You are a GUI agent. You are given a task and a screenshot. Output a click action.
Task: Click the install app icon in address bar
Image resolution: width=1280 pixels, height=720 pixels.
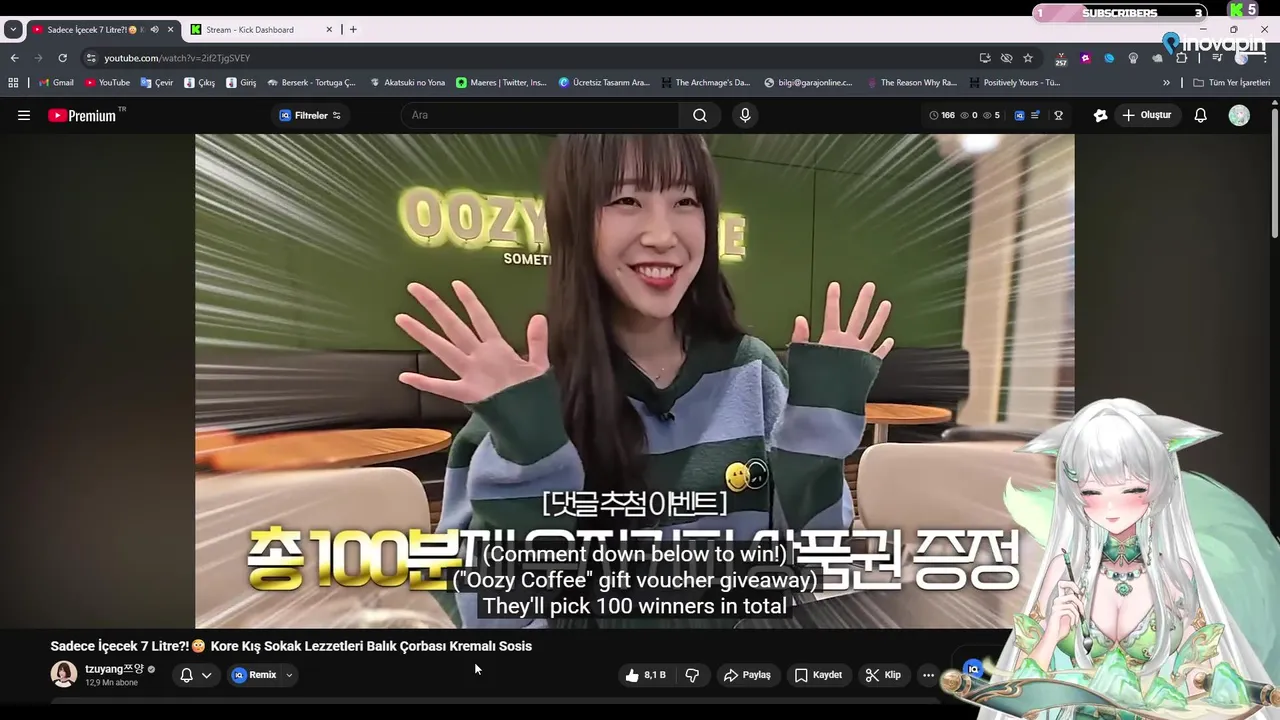(985, 58)
